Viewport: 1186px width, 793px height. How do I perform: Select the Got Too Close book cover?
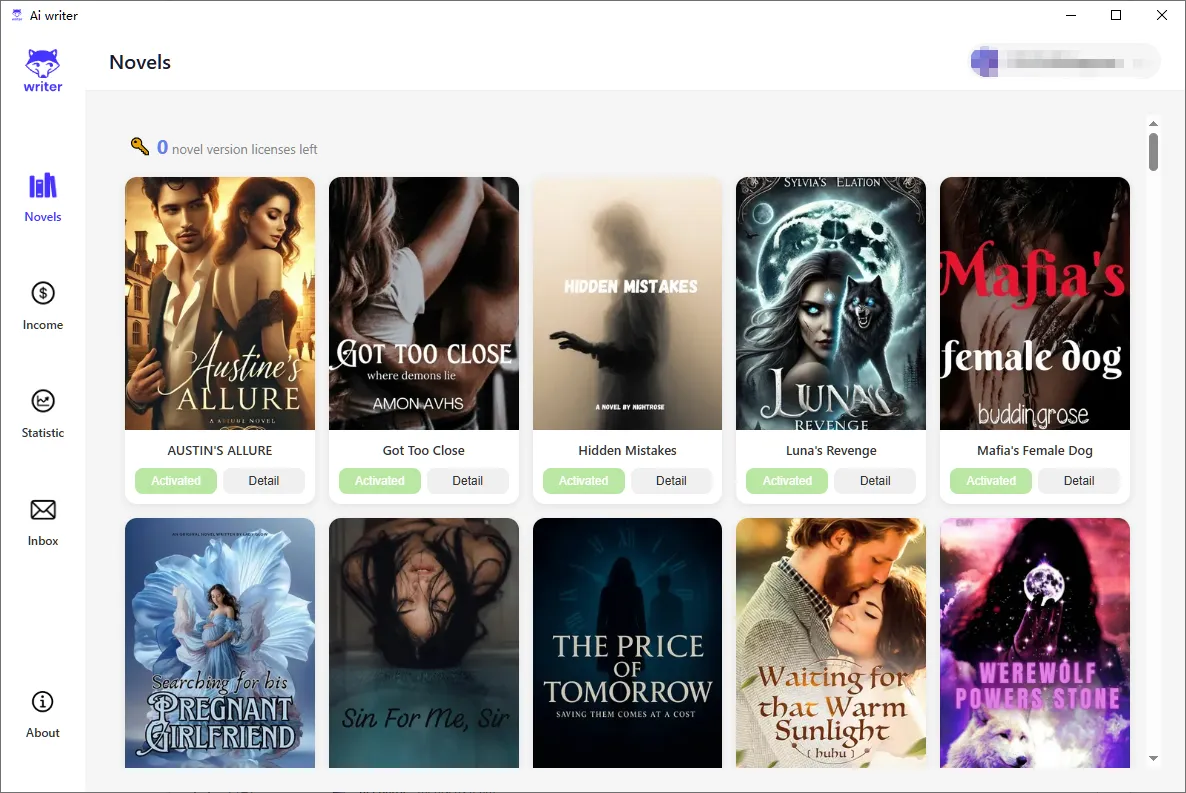click(424, 303)
